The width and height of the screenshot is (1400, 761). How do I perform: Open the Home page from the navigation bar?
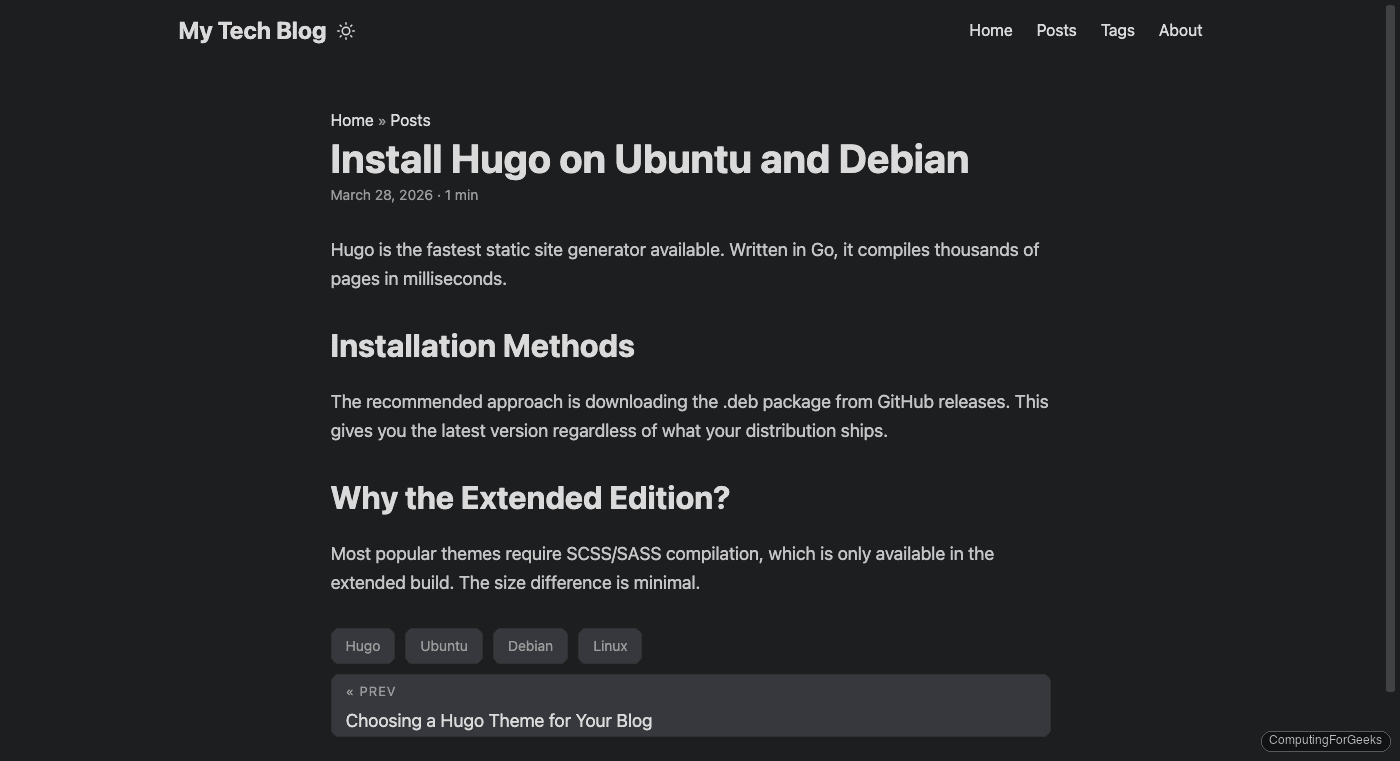coord(990,31)
